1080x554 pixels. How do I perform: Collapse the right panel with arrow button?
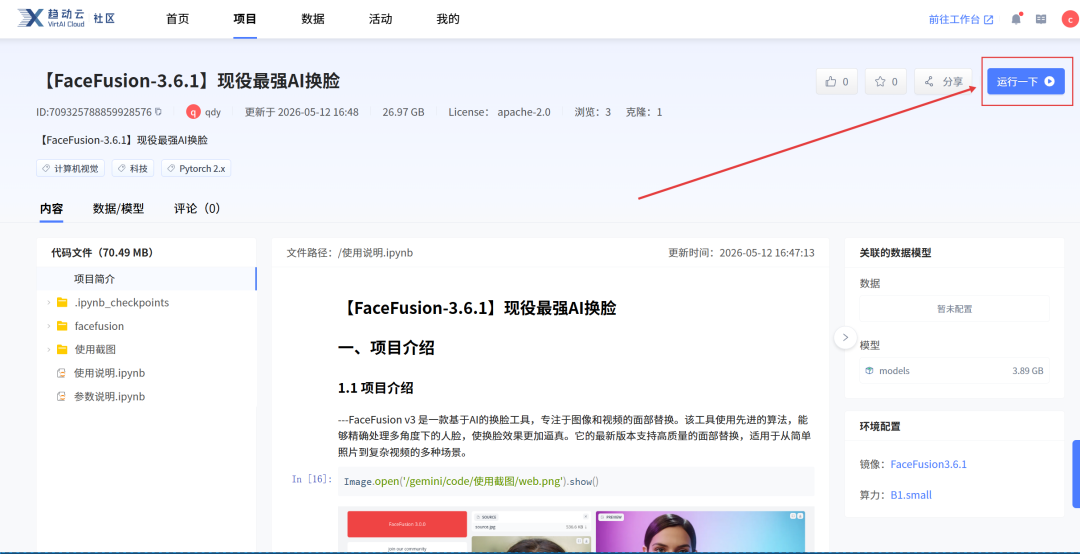click(x=845, y=338)
